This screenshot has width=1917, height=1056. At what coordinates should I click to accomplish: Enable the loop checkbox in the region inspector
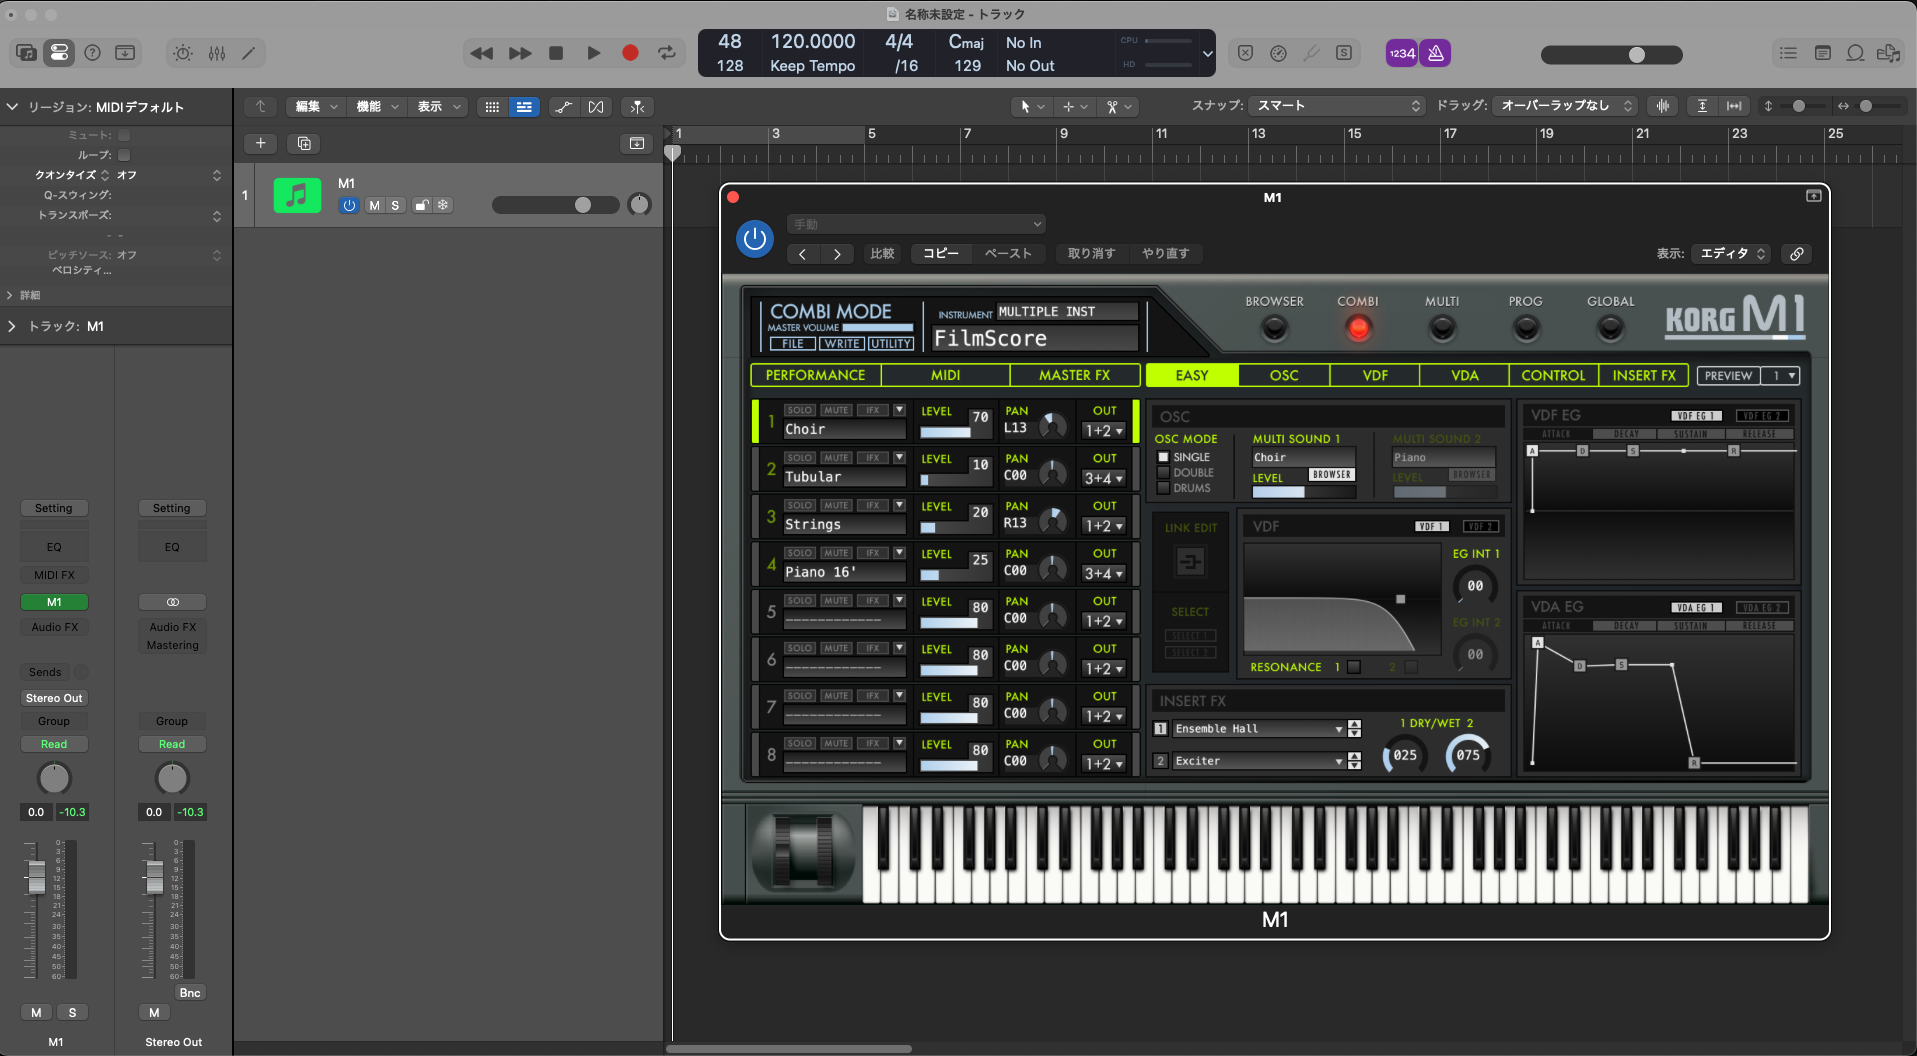[124, 155]
